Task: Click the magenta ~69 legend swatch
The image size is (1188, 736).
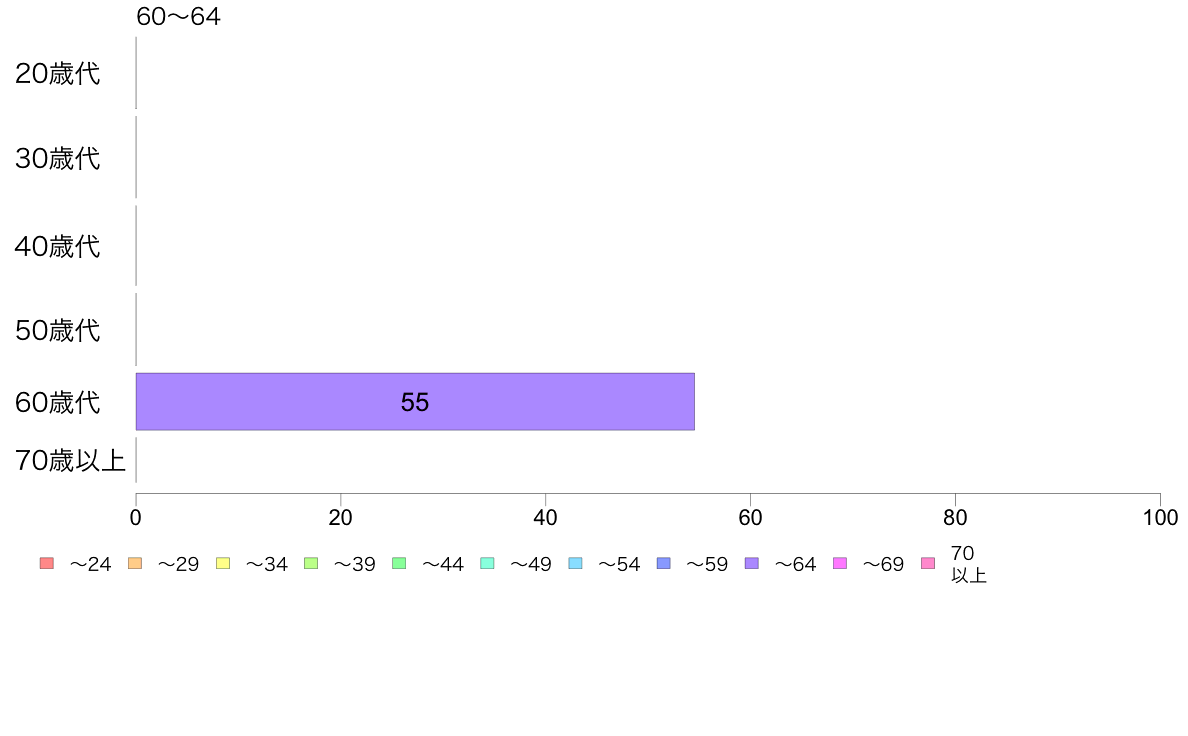Action: pos(839,563)
